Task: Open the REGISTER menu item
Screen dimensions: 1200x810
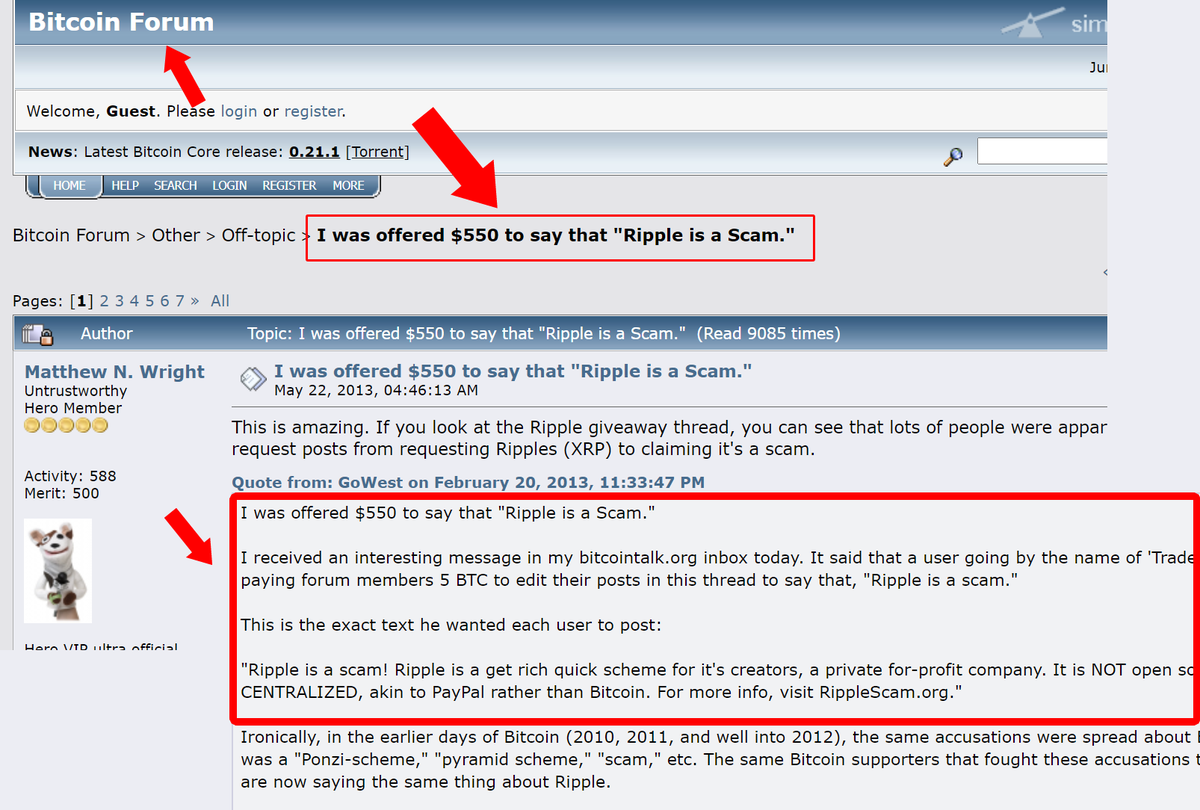Action: pos(289,186)
